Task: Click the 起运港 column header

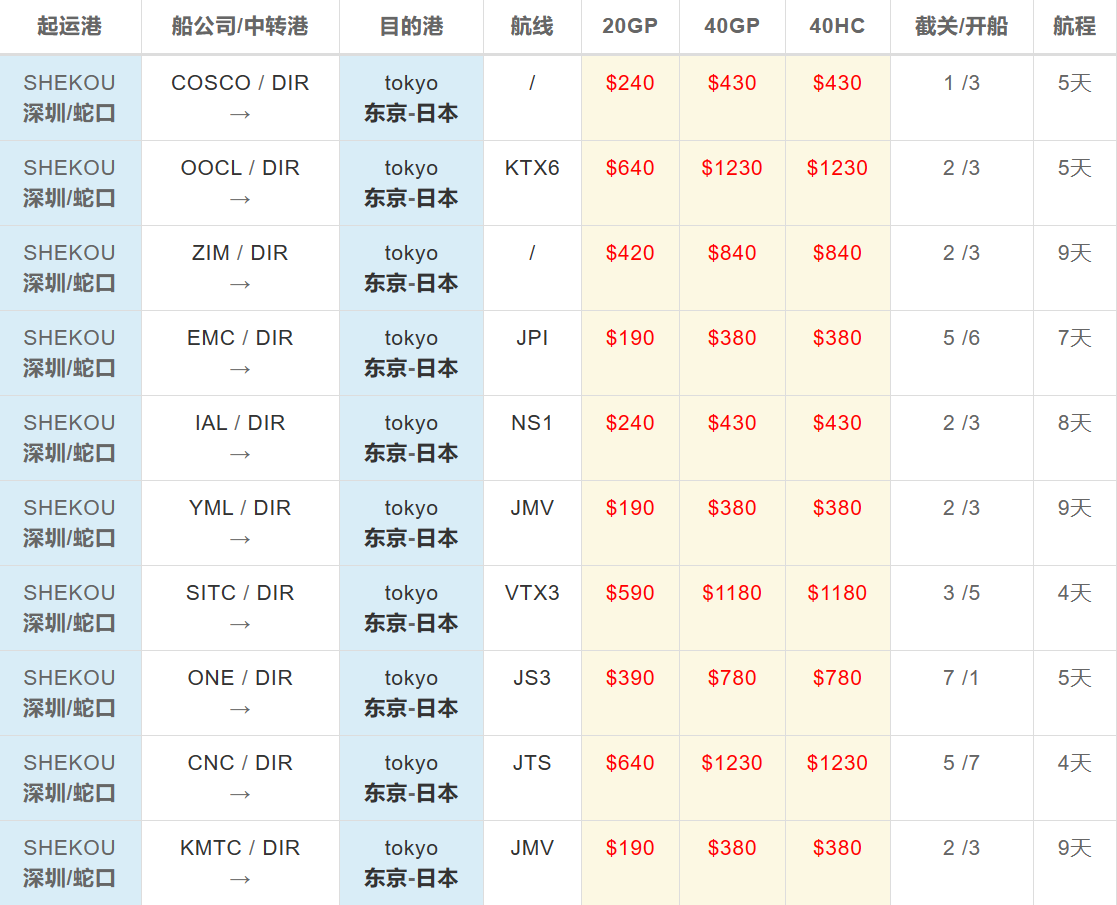Action: pos(70,27)
